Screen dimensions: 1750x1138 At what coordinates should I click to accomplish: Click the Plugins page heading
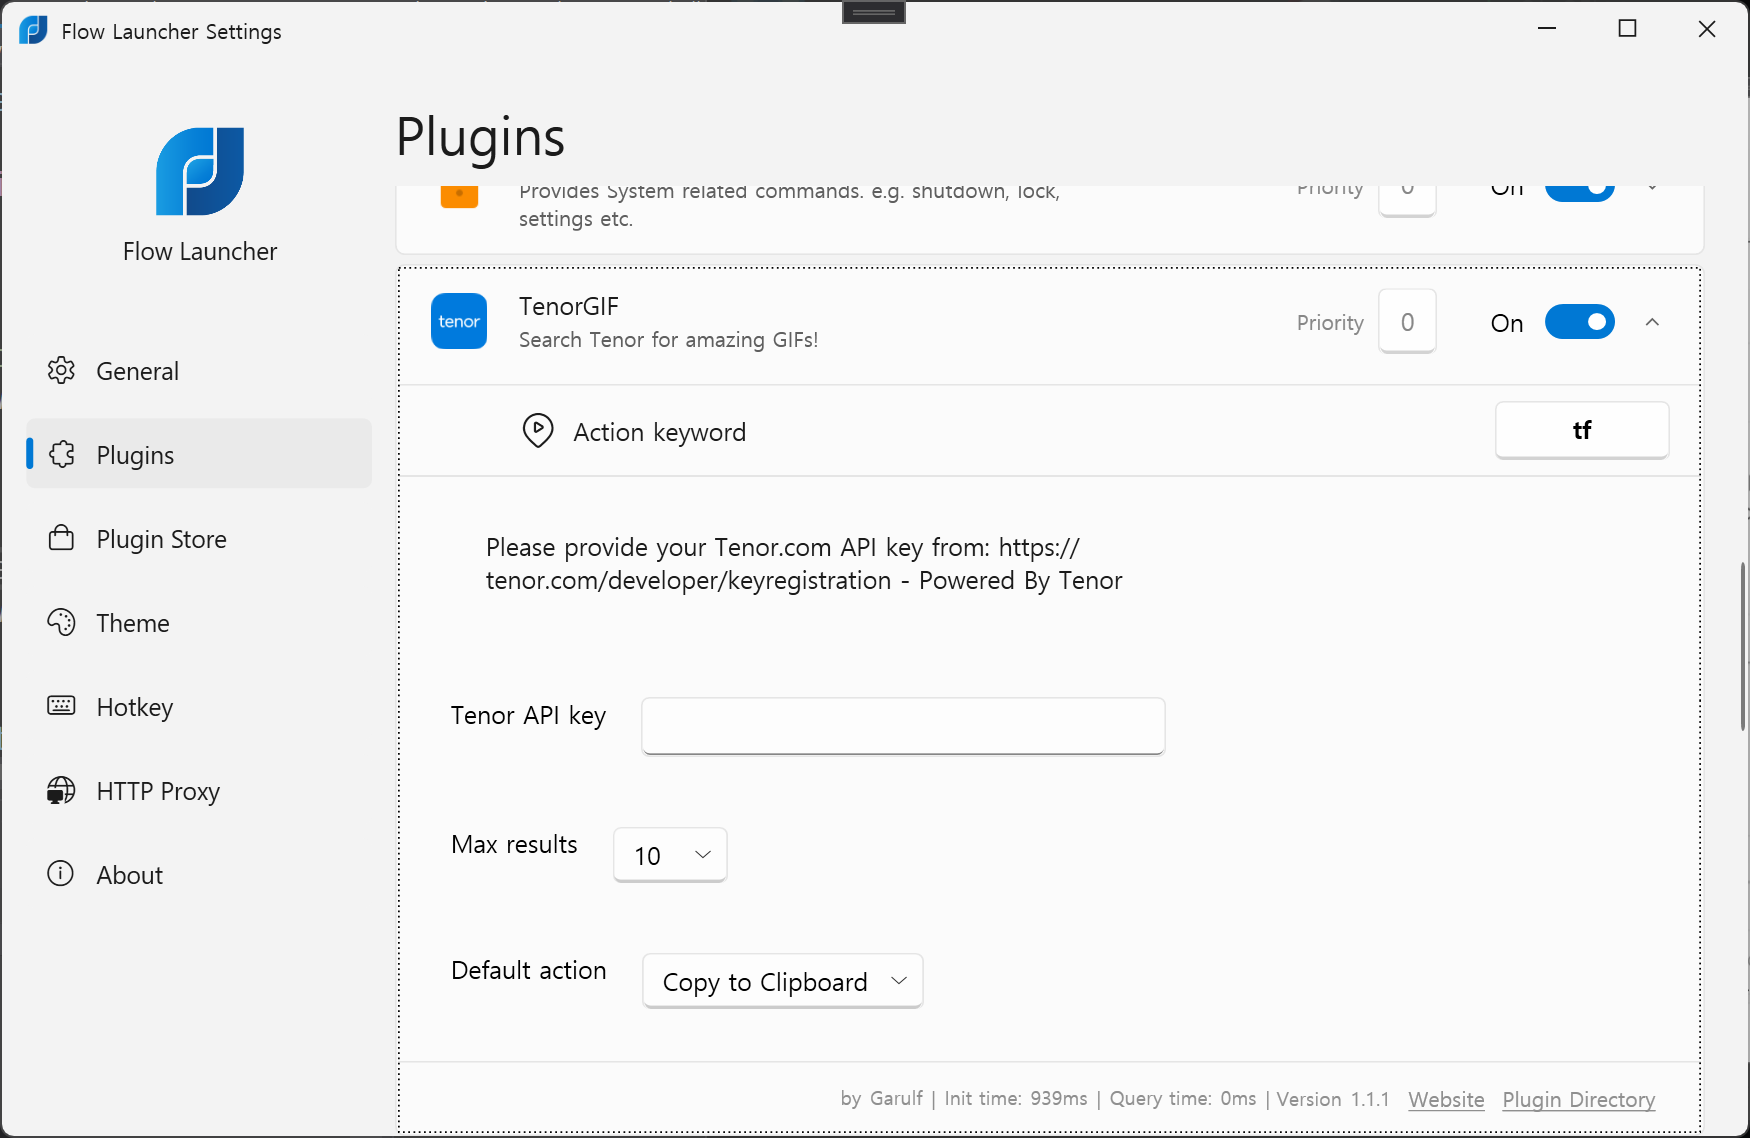pyautogui.click(x=481, y=137)
